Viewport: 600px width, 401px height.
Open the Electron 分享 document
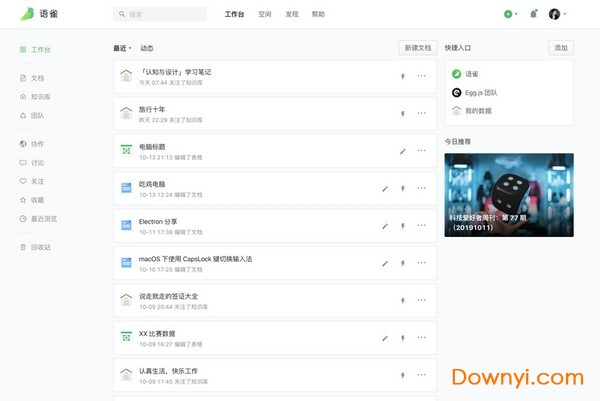[158, 222]
